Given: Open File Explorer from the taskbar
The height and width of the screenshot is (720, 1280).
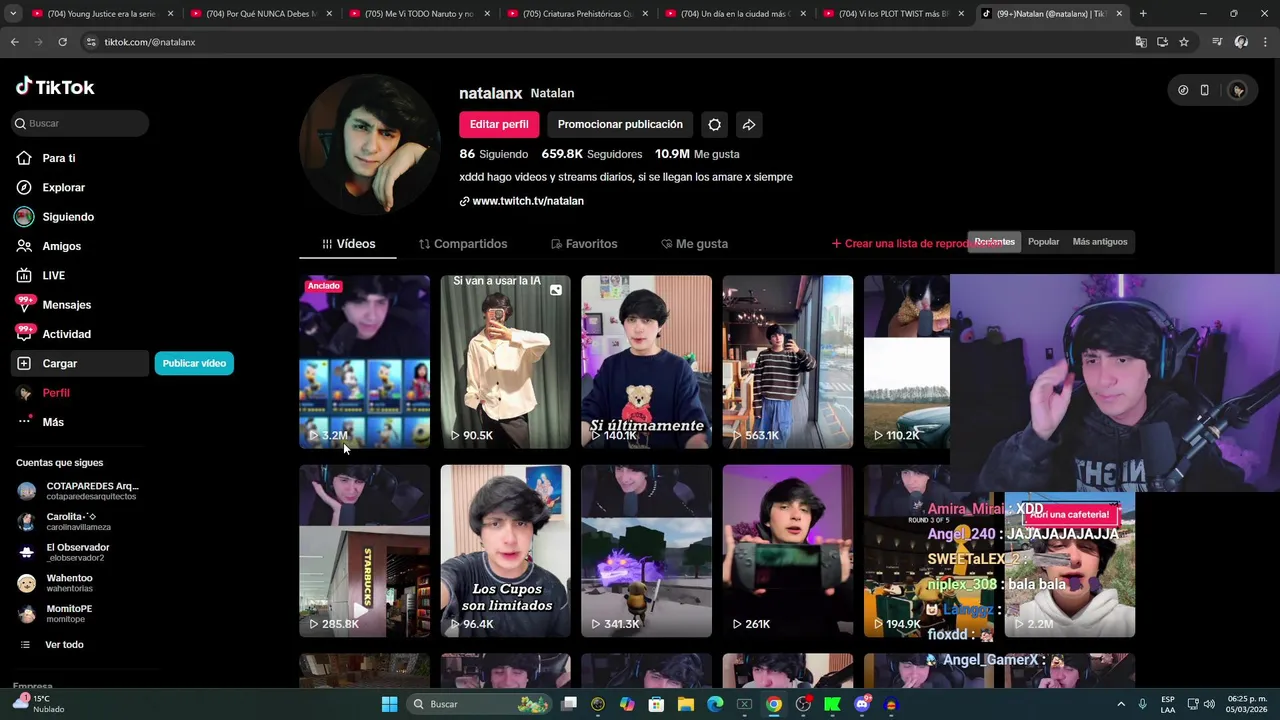Looking at the screenshot, I should click(686, 704).
